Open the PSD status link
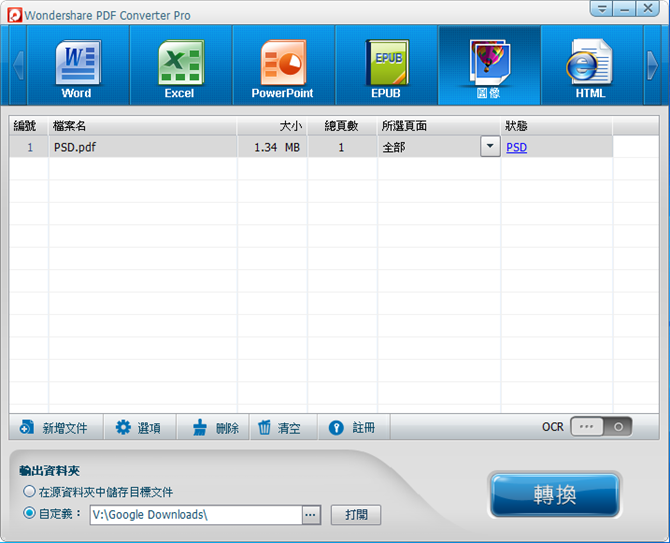The image size is (670, 543). tap(516, 147)
